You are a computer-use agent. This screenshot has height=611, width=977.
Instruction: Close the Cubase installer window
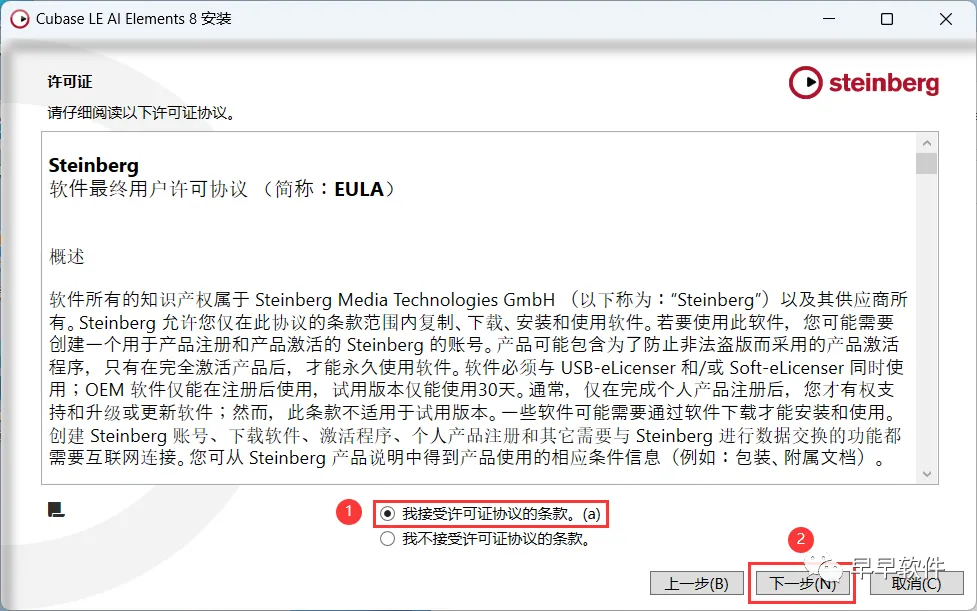click(945, 19)
